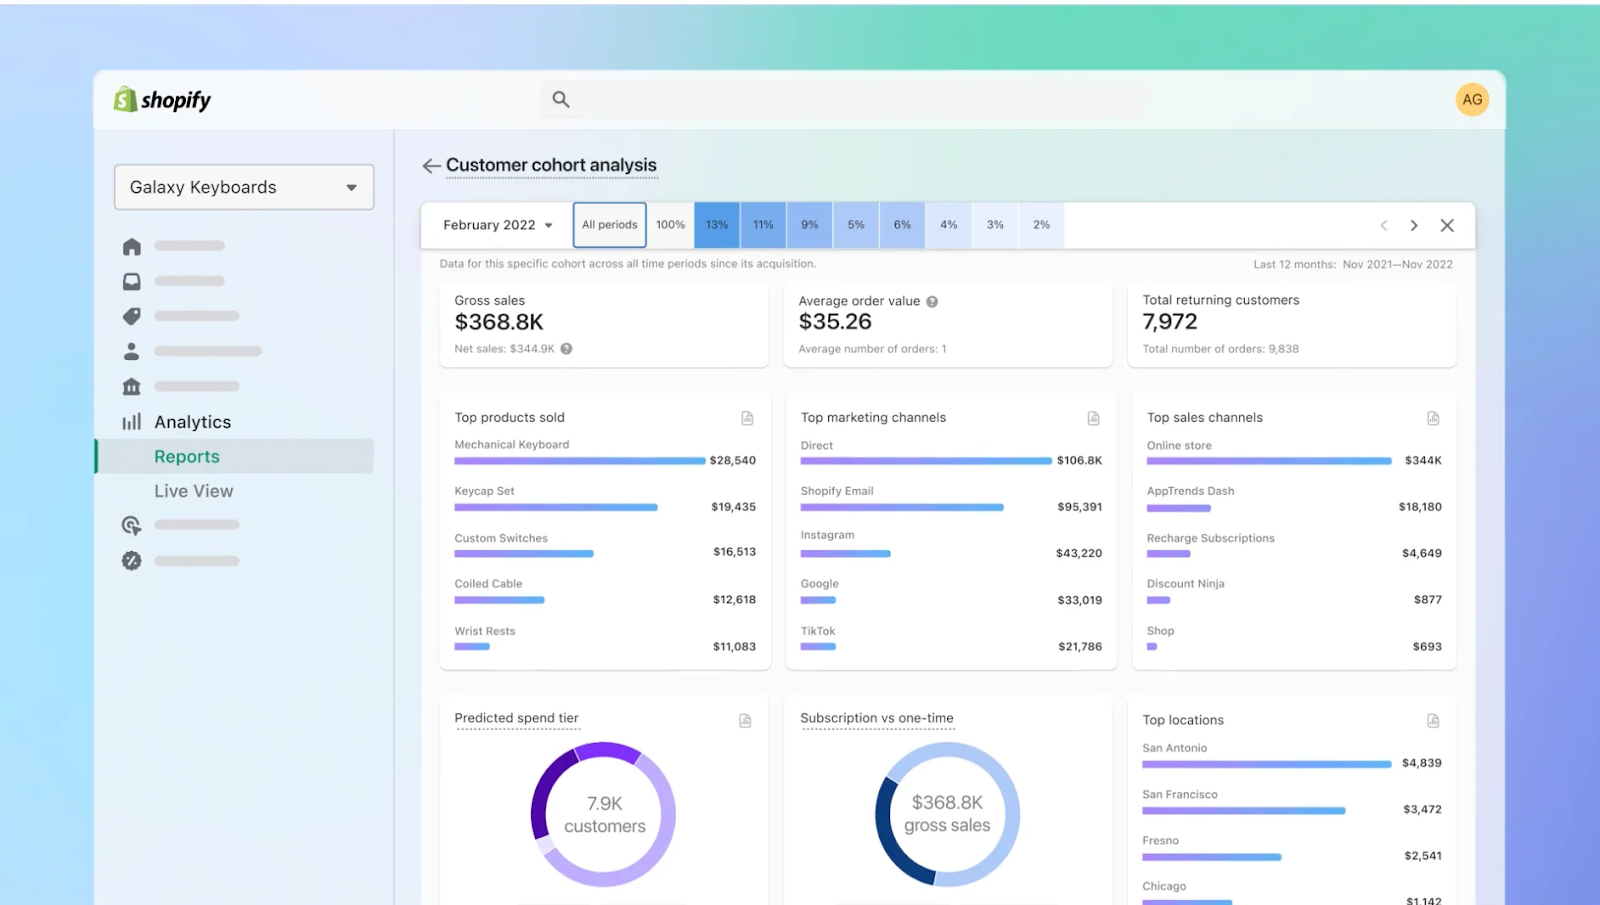Open the Customers icon in the sidebar
1600x905 pixels.
coord(131,350)
